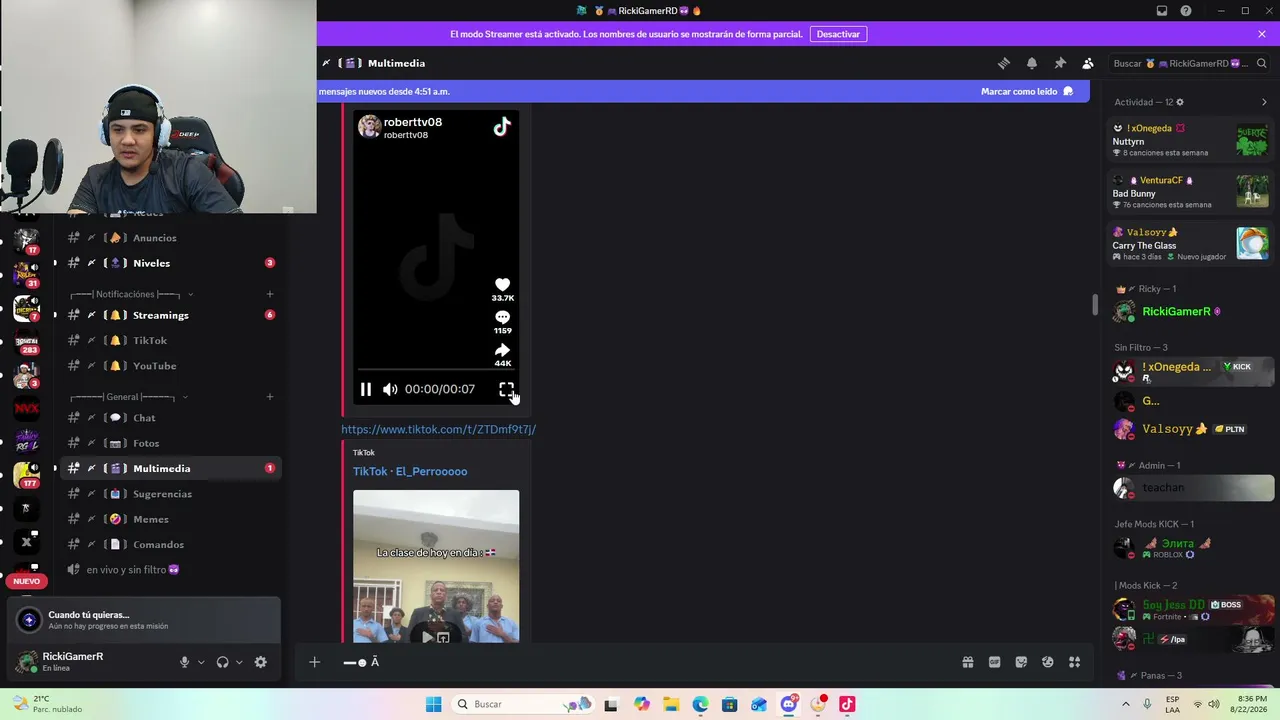This screenshot has height=720, width=1280.
Task: Open Windows Start menu
Action: pyautogui.click(x=433, y=704)
